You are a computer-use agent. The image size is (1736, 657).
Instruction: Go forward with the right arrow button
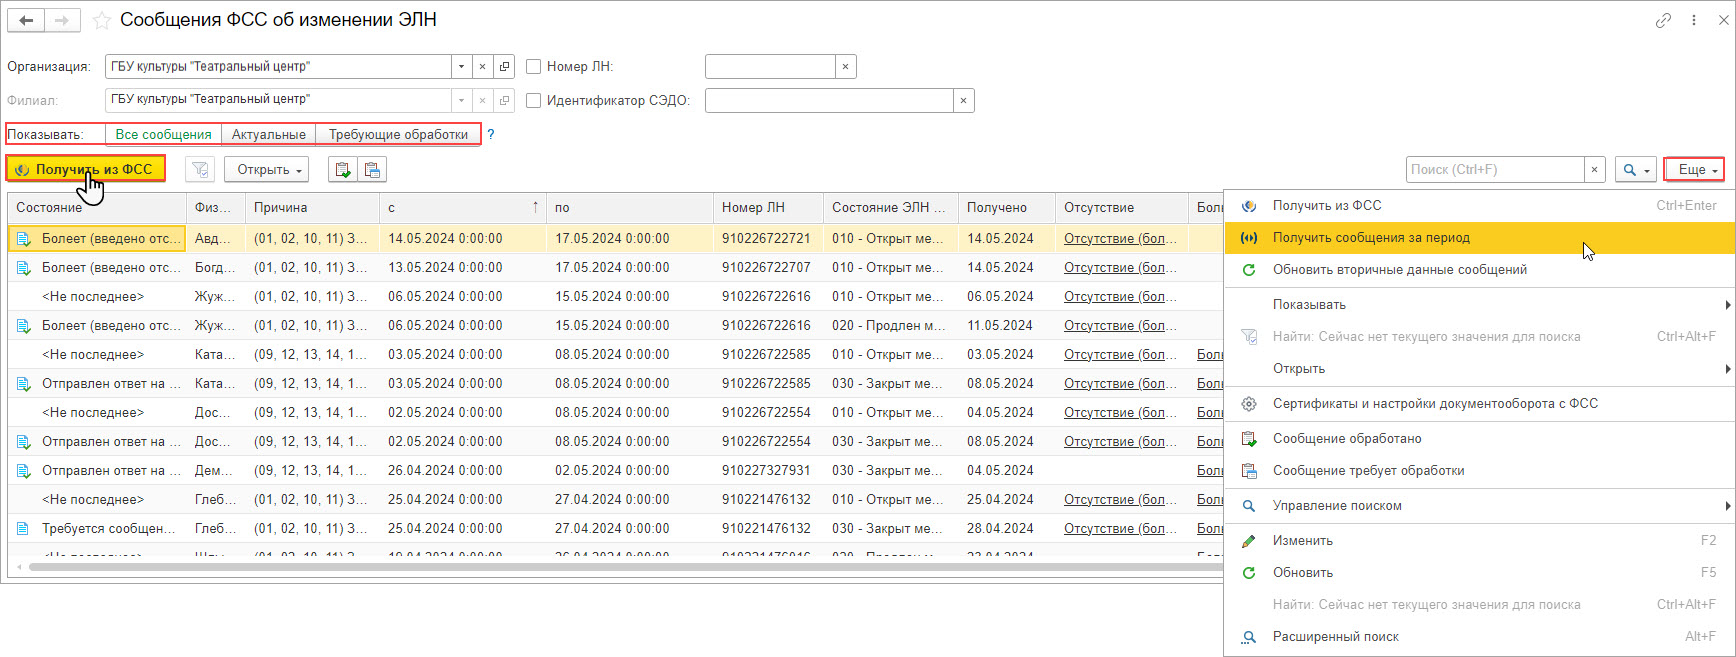click(x=62, y=20)
